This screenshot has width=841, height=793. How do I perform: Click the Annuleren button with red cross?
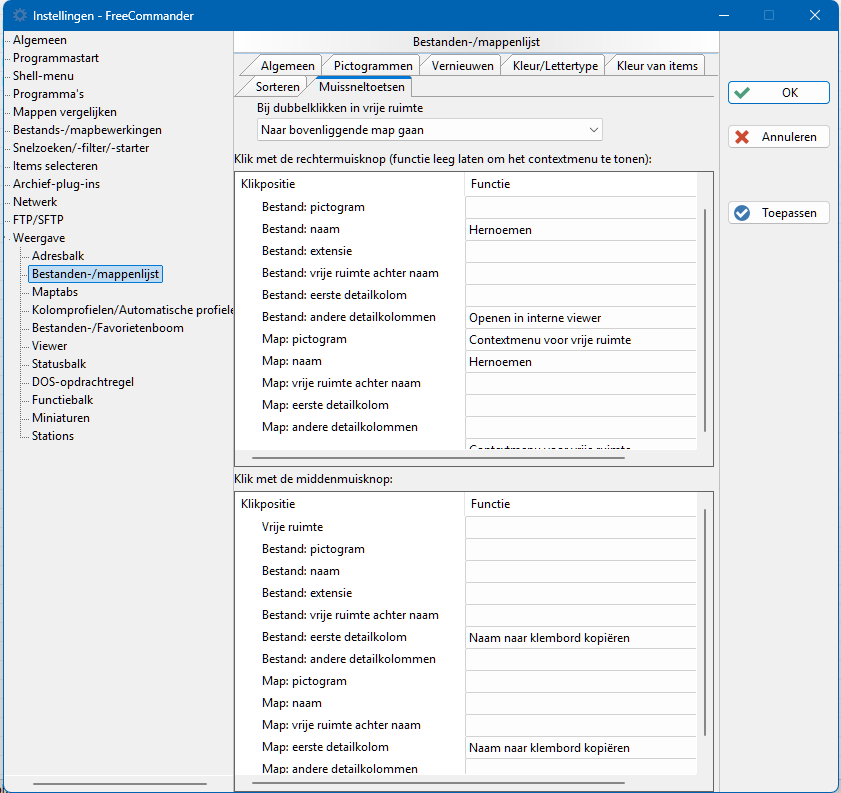[778, 137]
